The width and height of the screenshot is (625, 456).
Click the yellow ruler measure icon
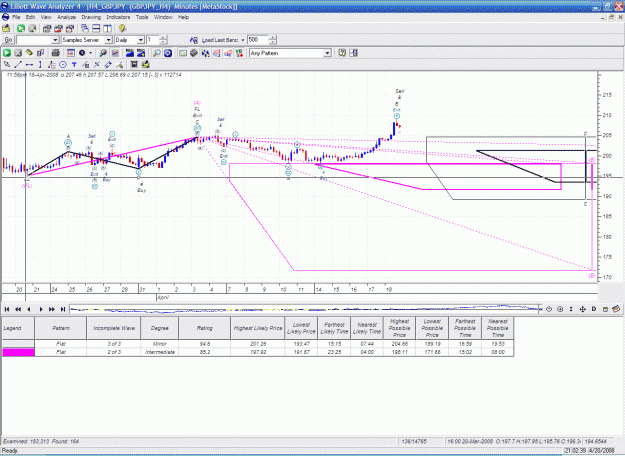29,53
